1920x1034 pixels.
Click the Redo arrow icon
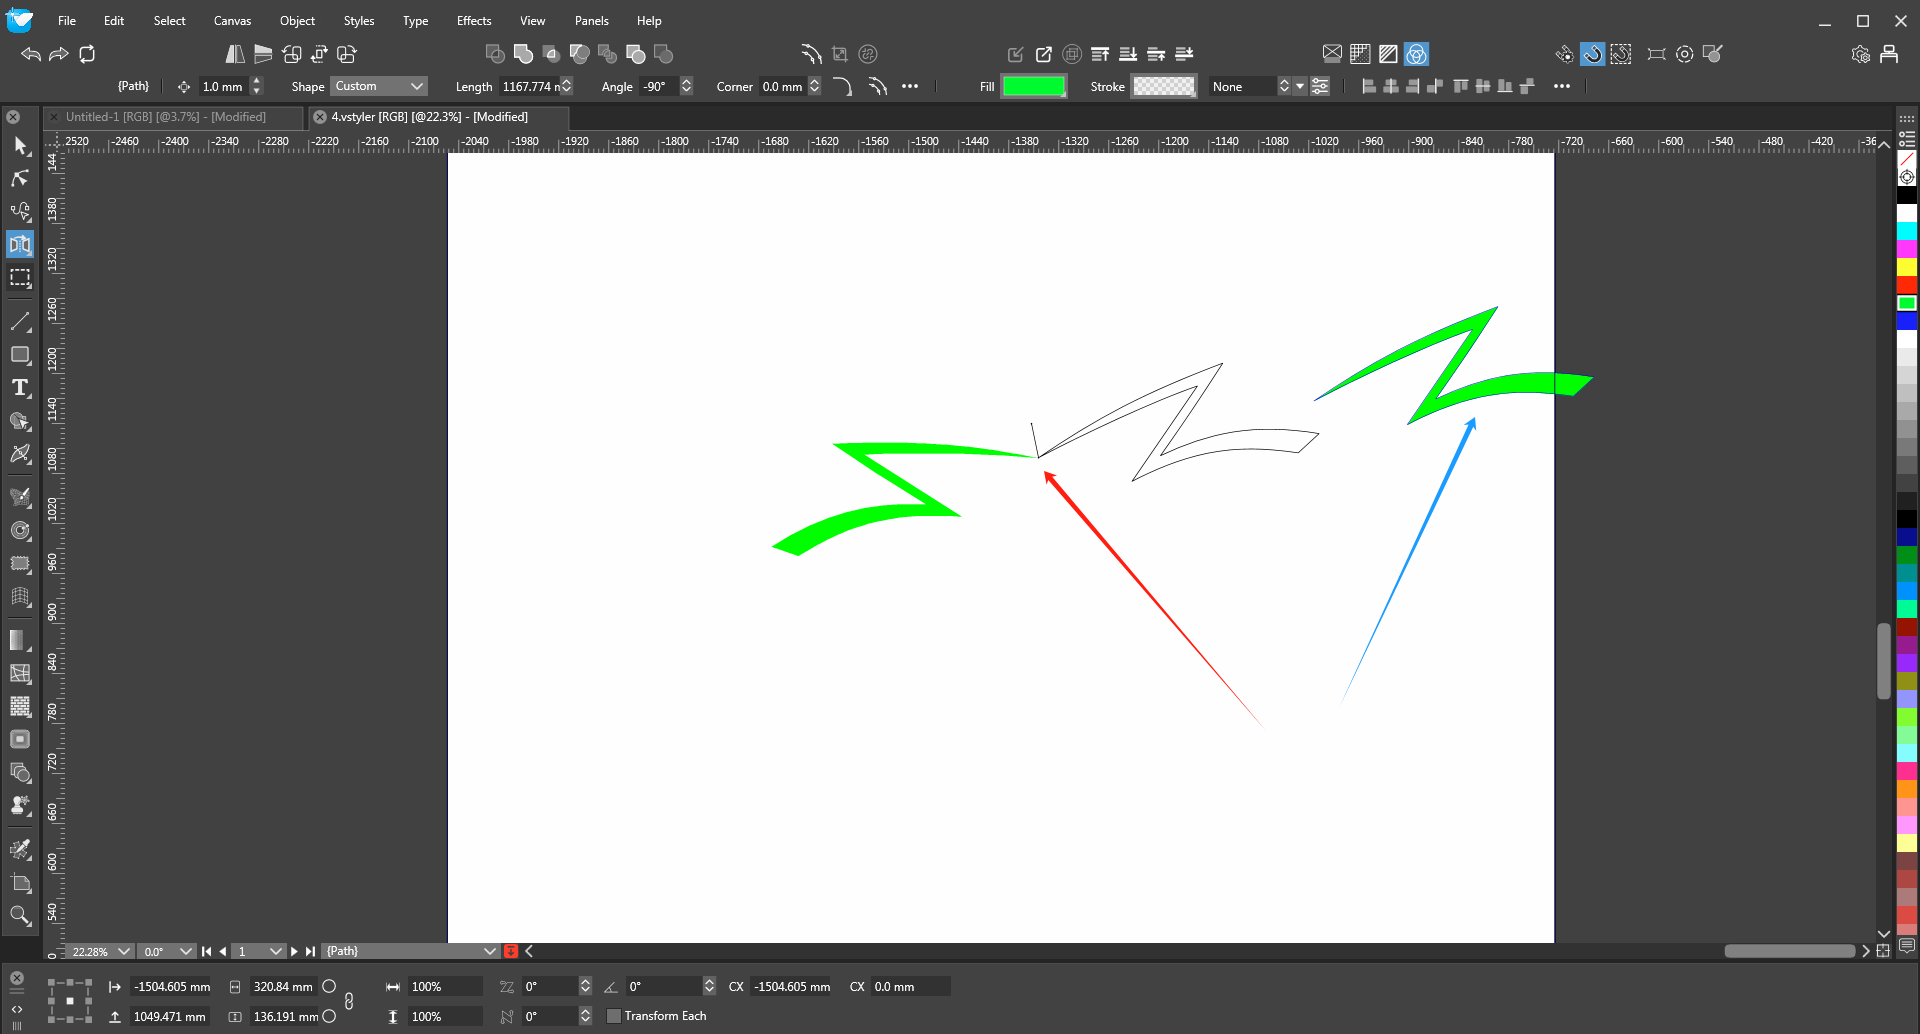pyautogui.click(x=59, y=54)
